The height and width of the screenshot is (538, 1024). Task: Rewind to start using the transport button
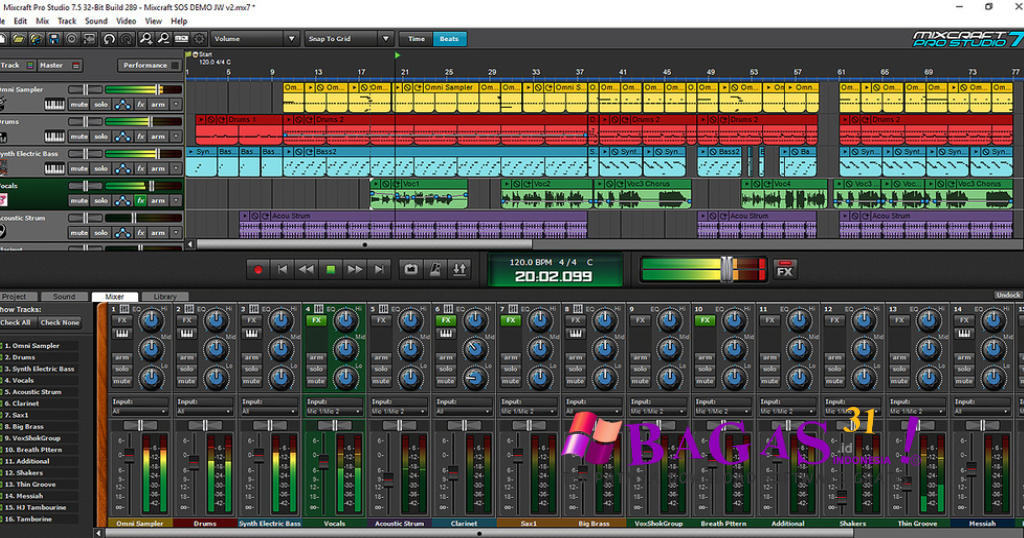282,269
